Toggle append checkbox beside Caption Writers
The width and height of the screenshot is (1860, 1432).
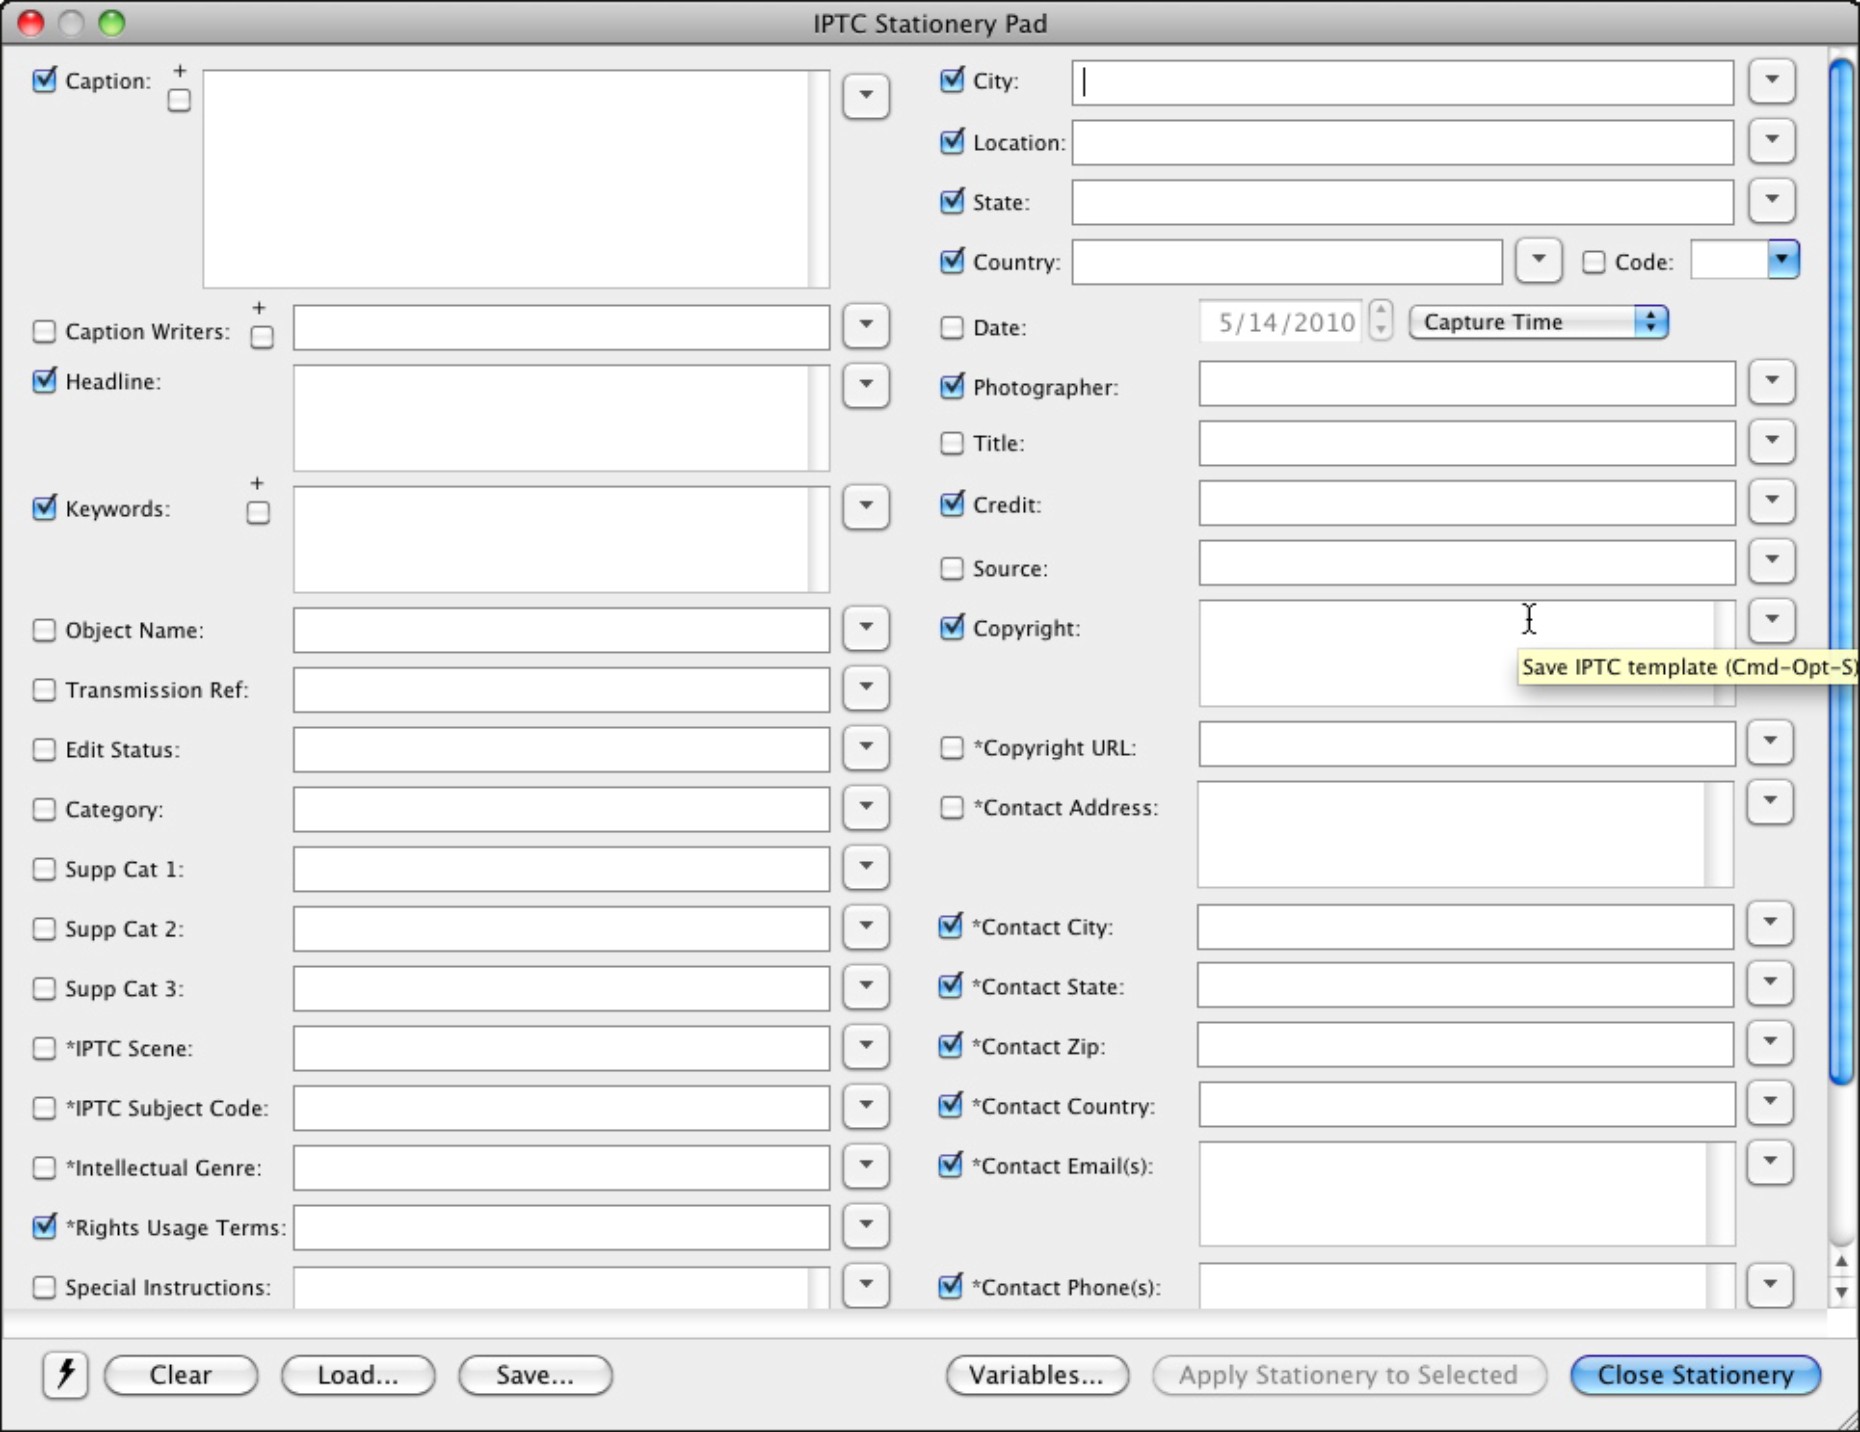tap(262, 337)
